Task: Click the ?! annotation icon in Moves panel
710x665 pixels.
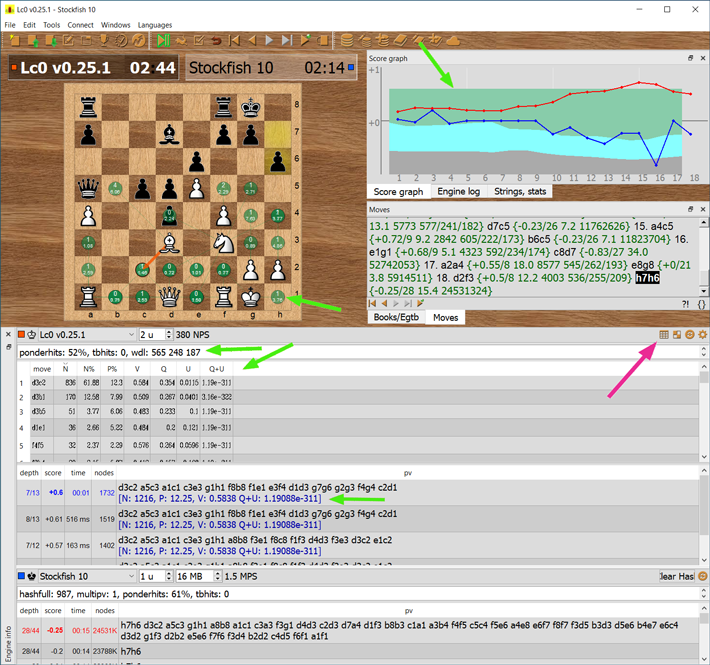Action: [x=685, y=302]
